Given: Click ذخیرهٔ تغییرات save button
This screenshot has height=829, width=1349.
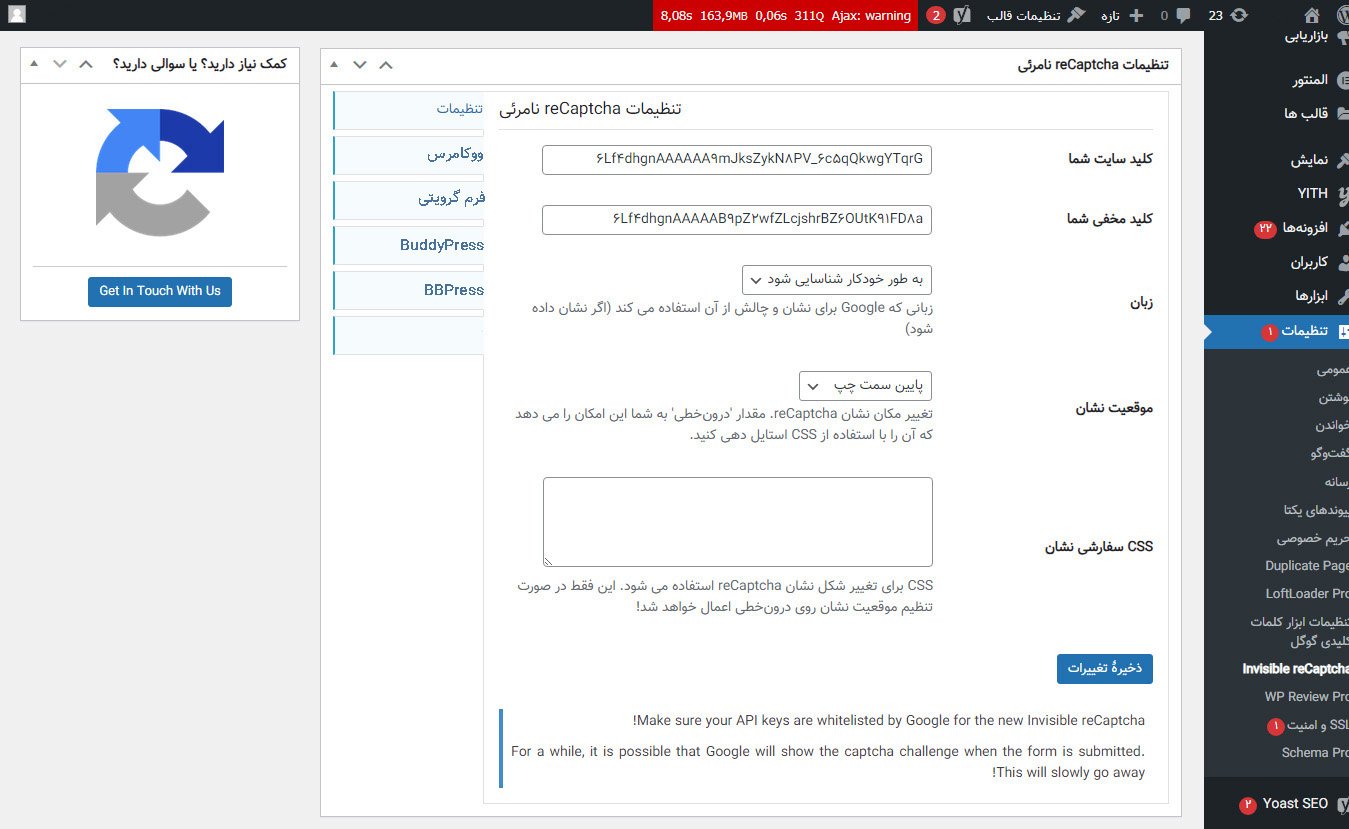Looking at the screenshot, I should pyautogui.click(x=1105, y=669).
